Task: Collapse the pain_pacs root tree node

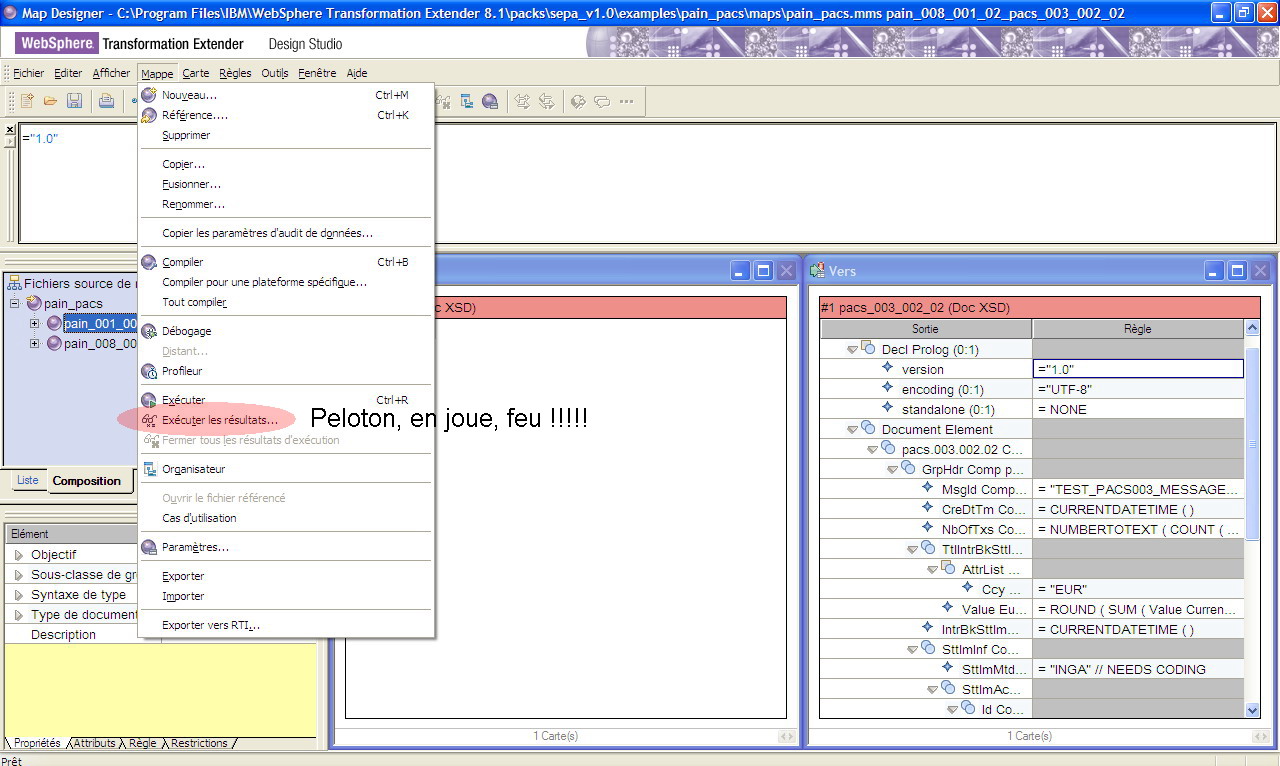Action: (15, 303)
